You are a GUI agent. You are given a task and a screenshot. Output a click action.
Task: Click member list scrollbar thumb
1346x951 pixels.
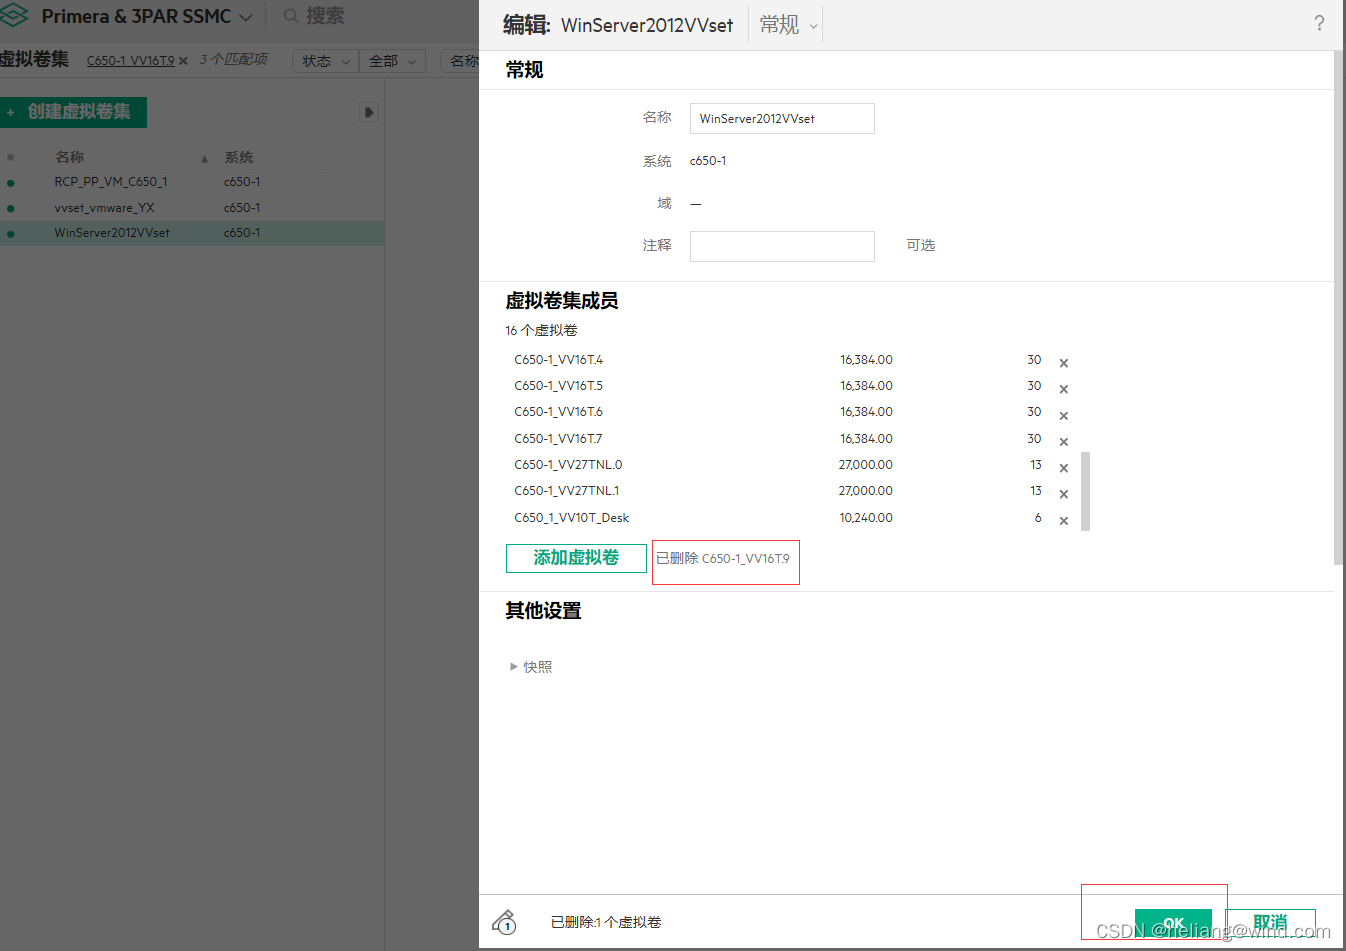1085,491
